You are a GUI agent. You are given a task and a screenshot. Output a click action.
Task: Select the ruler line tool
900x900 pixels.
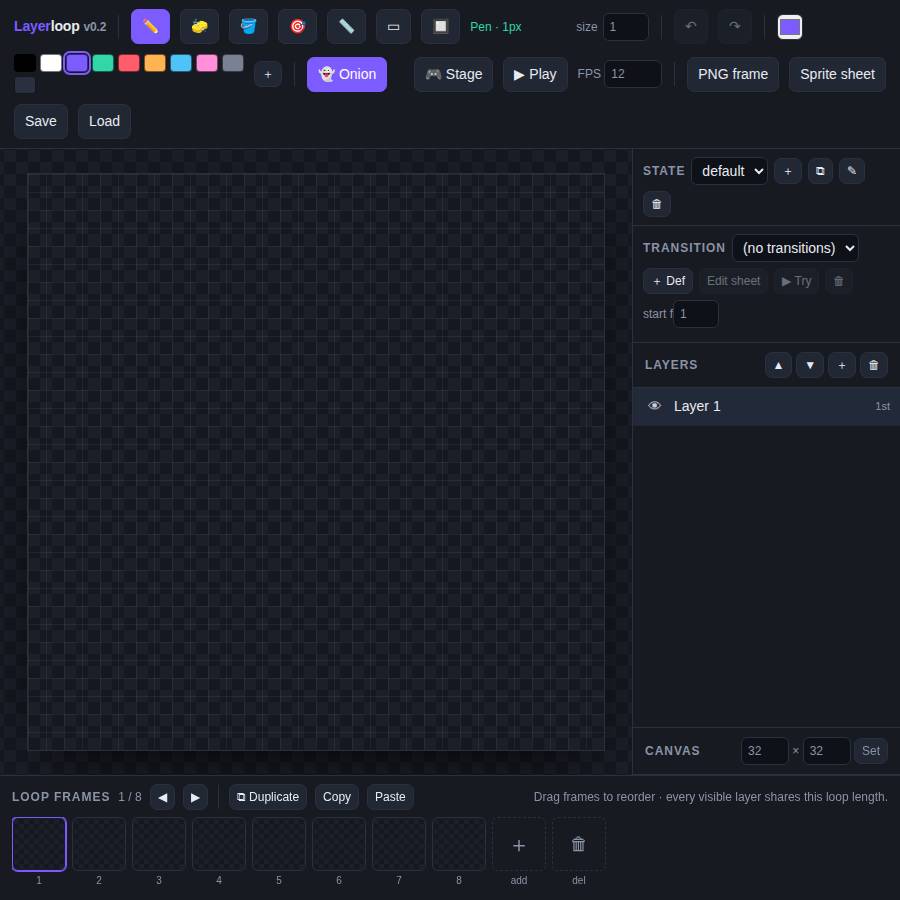(x=346, y=26)
